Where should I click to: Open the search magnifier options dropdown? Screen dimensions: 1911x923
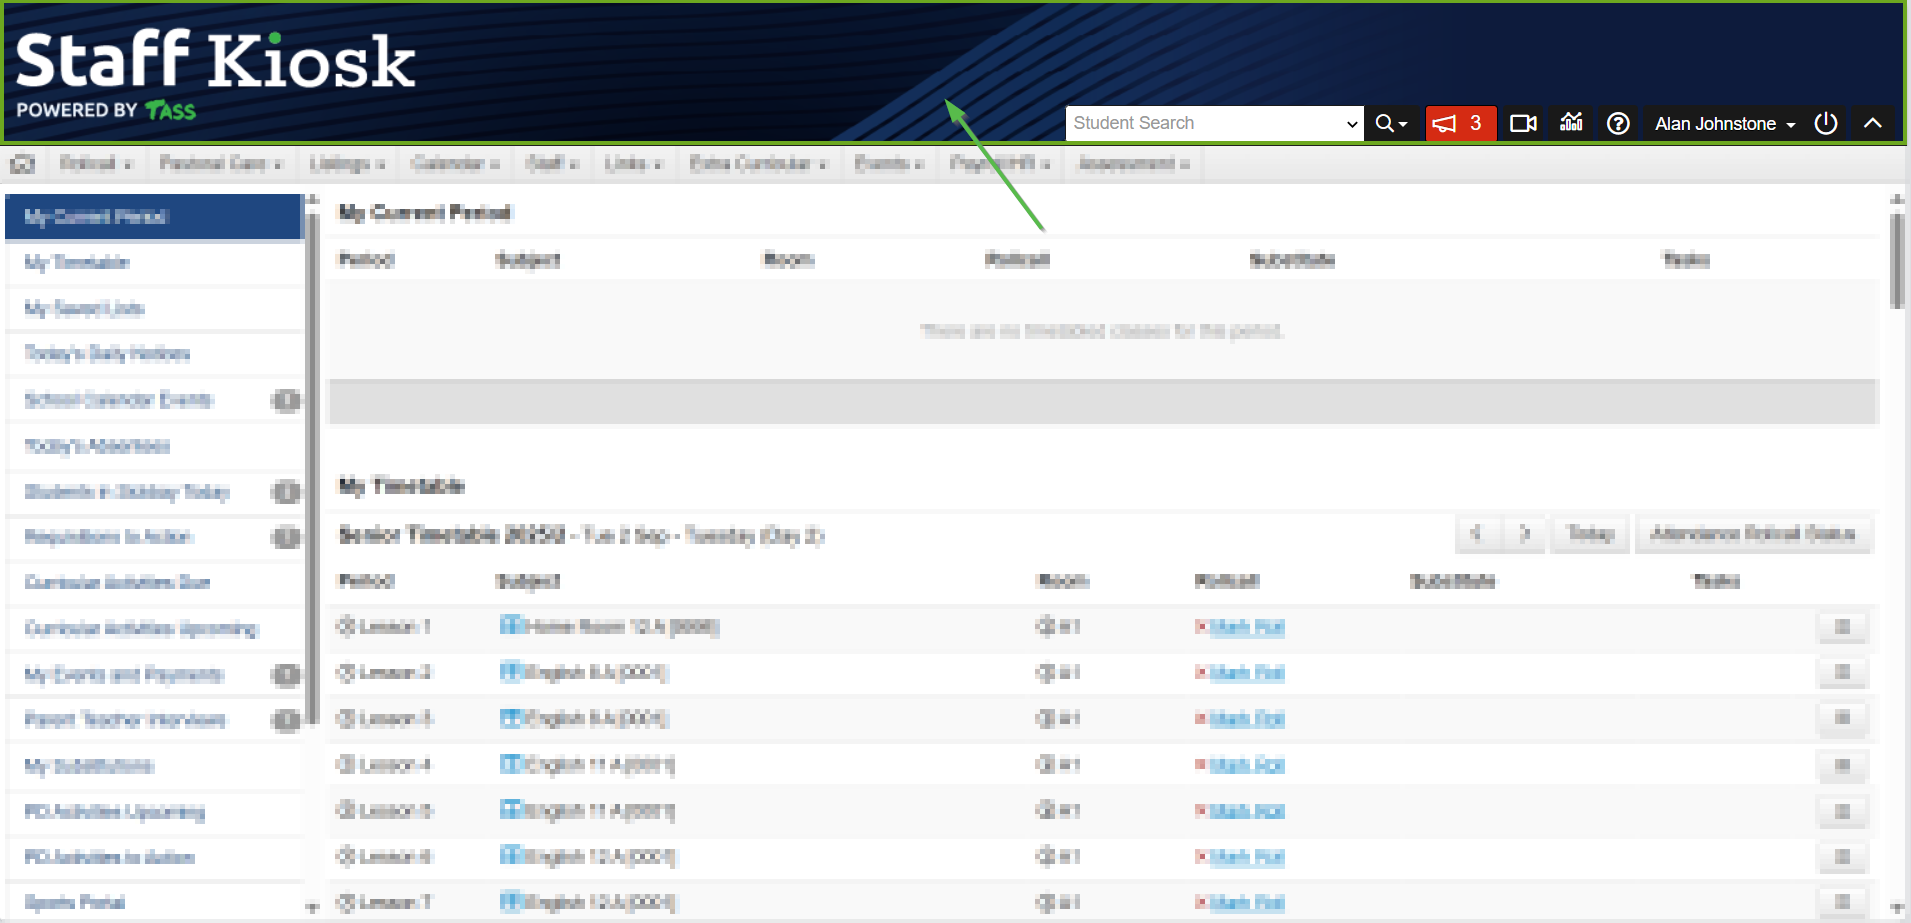click(x=1391, y=123)
